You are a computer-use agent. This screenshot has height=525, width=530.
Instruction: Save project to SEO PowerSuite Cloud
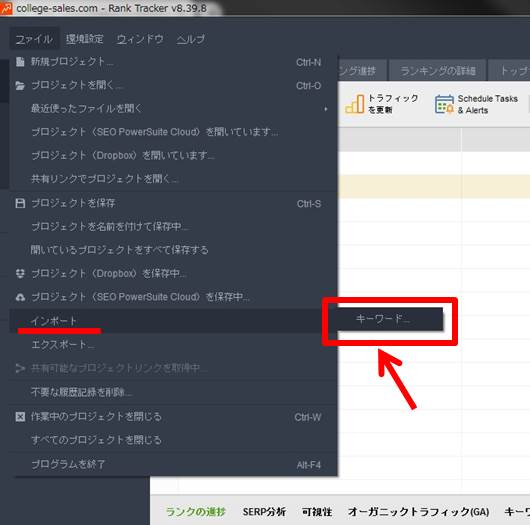(x=173, y=297)
